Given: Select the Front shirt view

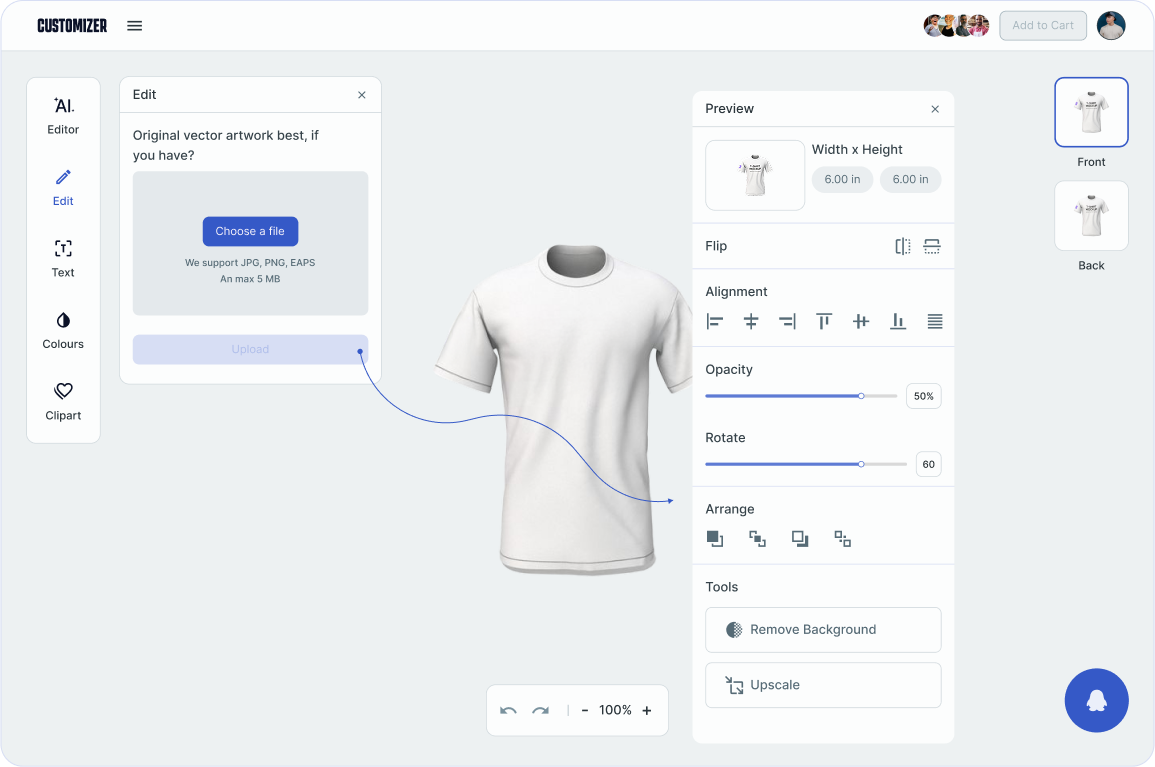Looking at the screenshot, I should 1091,111.
